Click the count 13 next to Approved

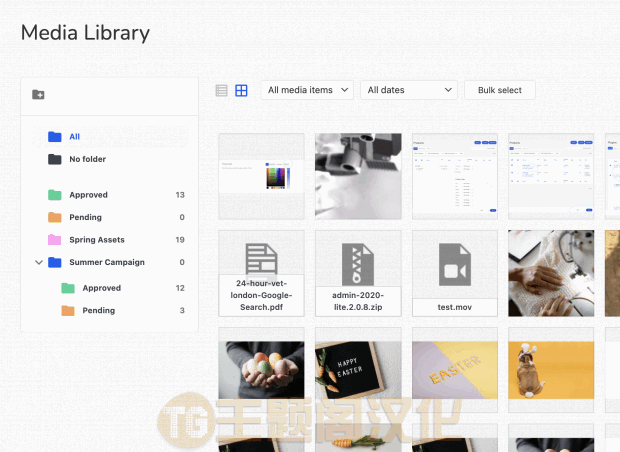(180, 195)
